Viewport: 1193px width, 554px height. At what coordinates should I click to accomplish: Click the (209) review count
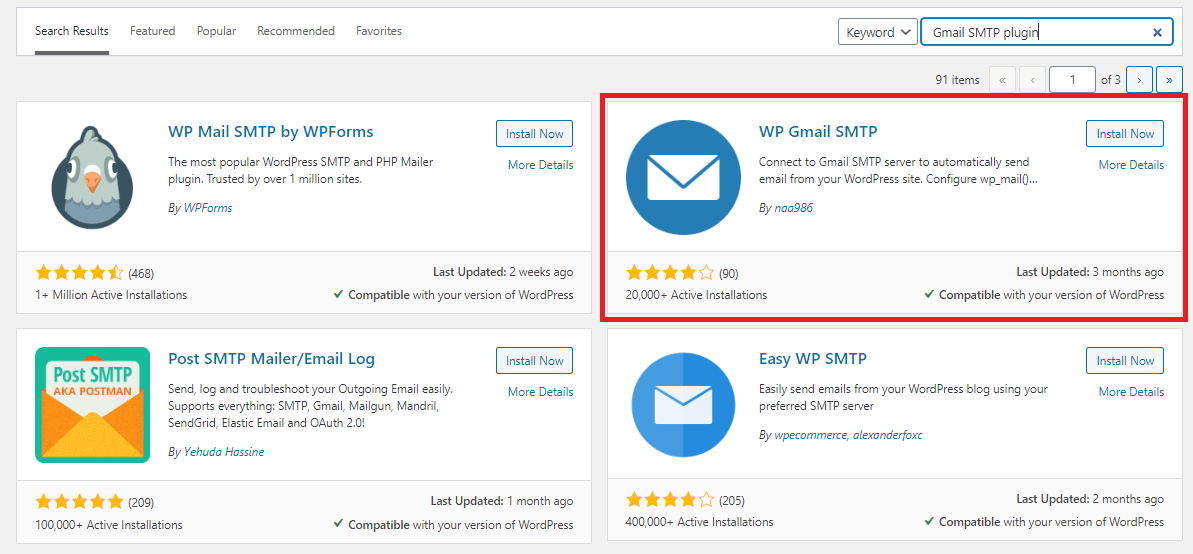coord(141,501)
